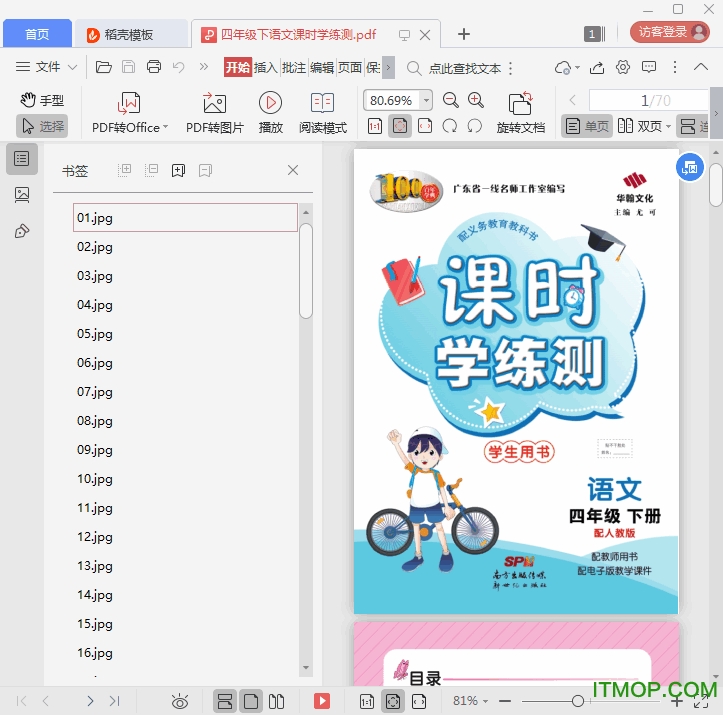Adjust the zoom slider handle

point(578,701)
